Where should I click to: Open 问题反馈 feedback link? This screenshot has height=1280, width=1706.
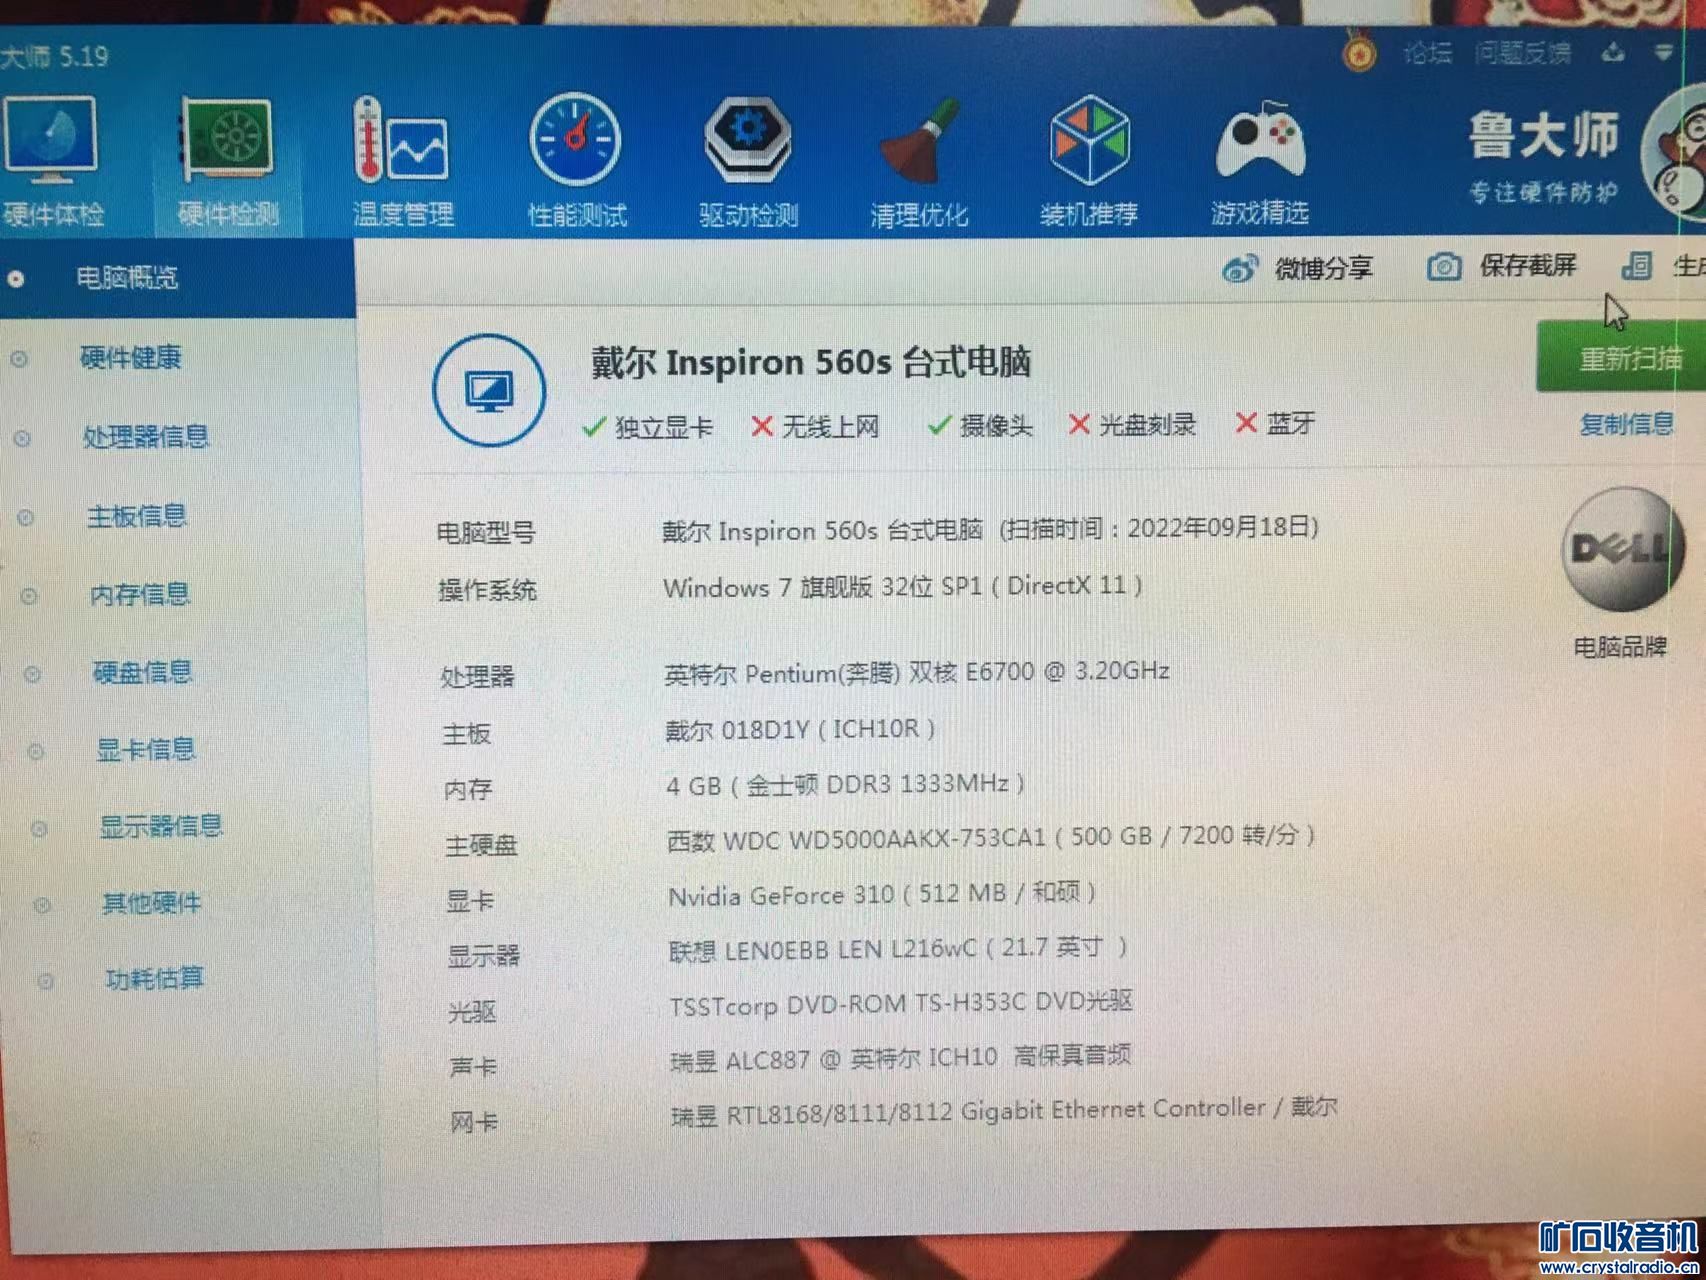click(1522, 53)
